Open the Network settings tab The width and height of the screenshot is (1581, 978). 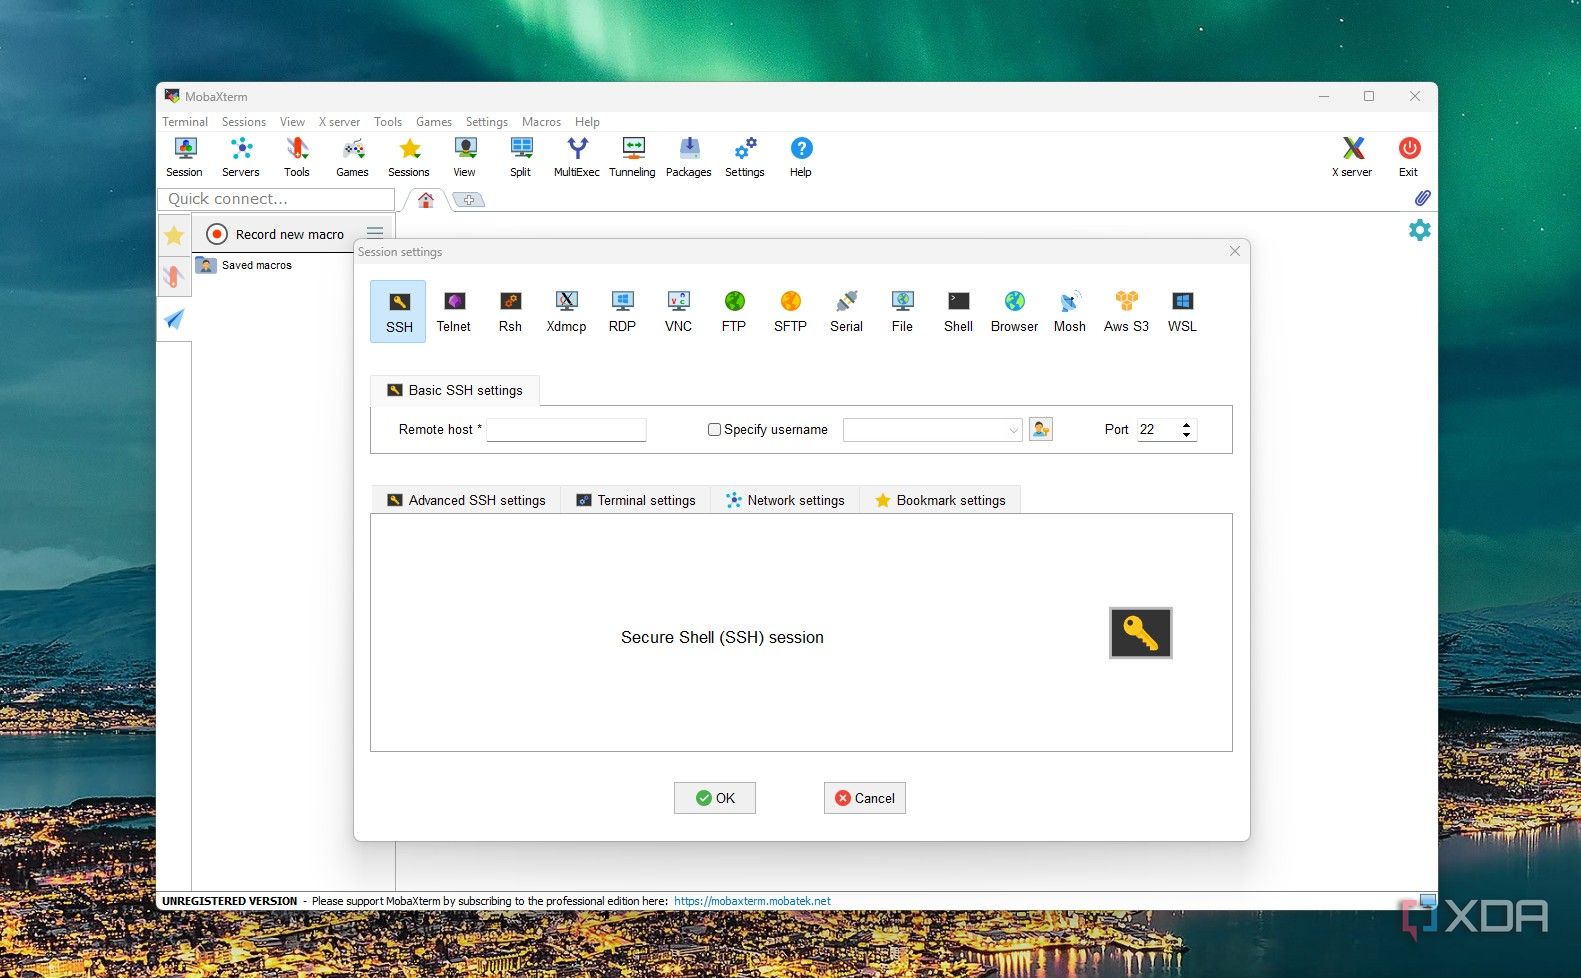click(785, 500)
